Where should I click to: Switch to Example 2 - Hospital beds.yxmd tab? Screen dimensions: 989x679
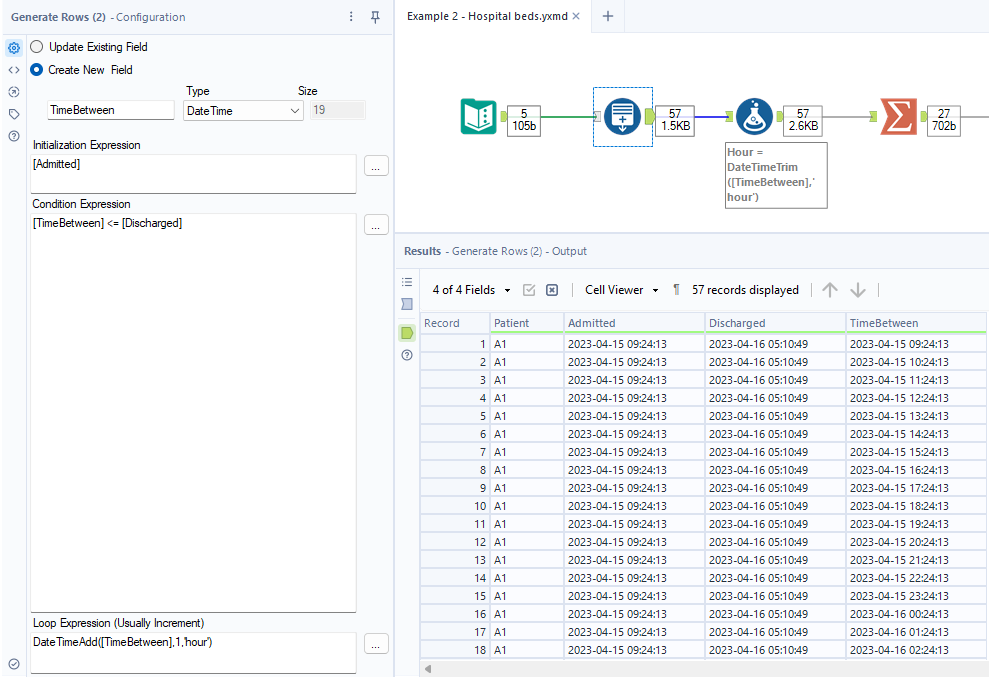(487, 17)
